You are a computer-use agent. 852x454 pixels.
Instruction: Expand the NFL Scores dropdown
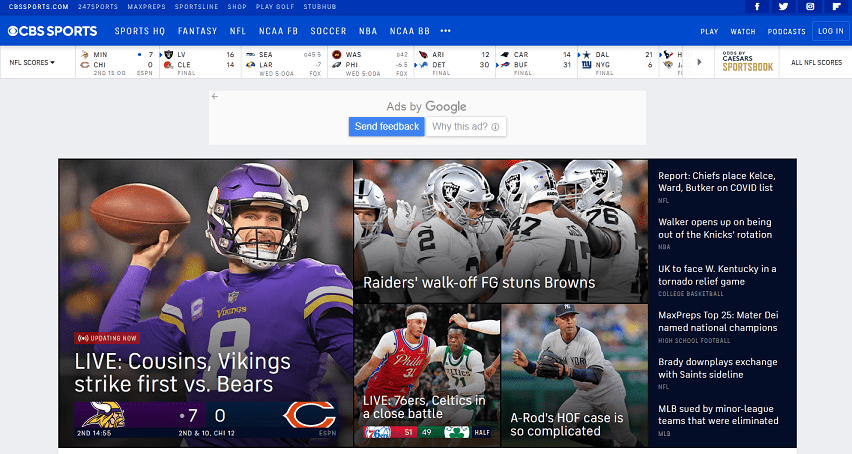[32, 62]
